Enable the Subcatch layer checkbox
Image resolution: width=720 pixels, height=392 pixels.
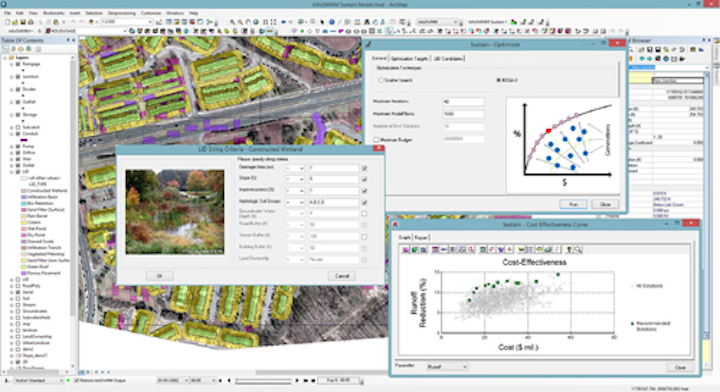(18, 127)
